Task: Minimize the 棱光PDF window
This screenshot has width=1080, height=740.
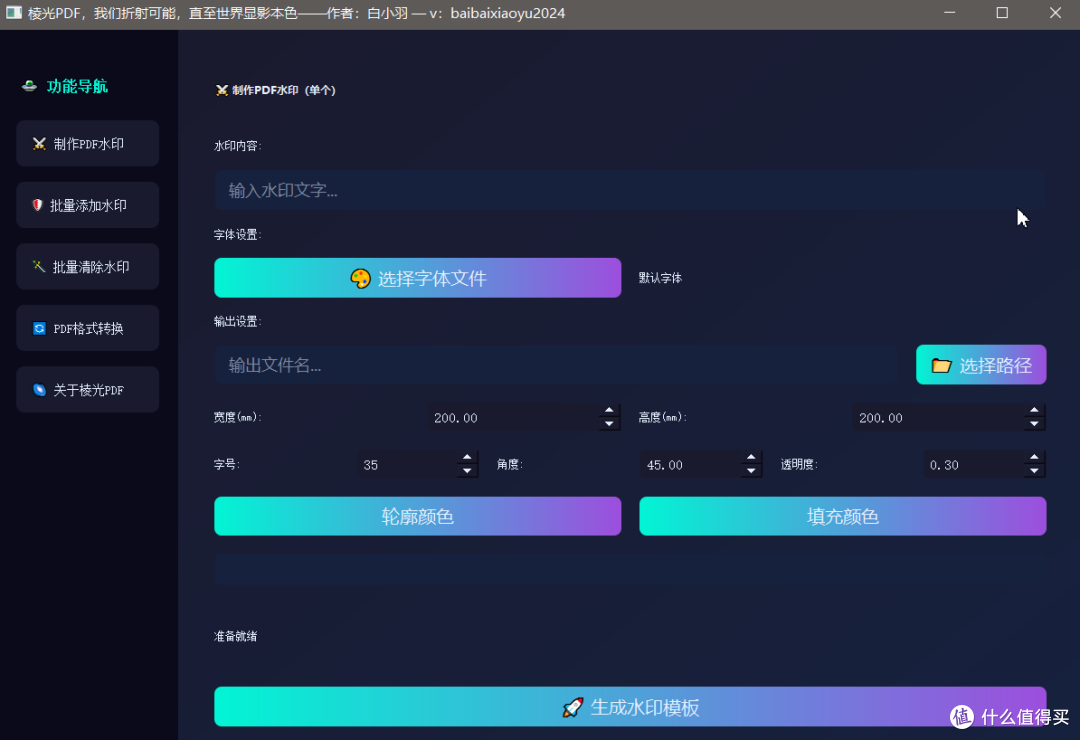Action: tap(949, 13)
